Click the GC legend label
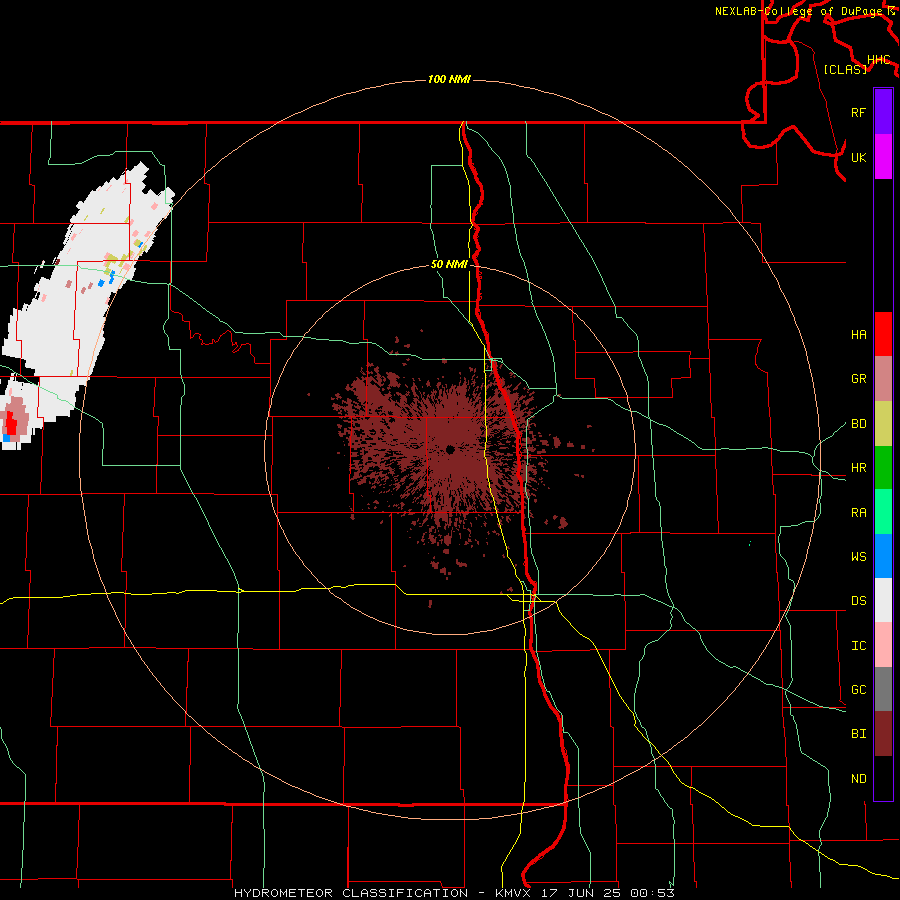 pos(858,690)
